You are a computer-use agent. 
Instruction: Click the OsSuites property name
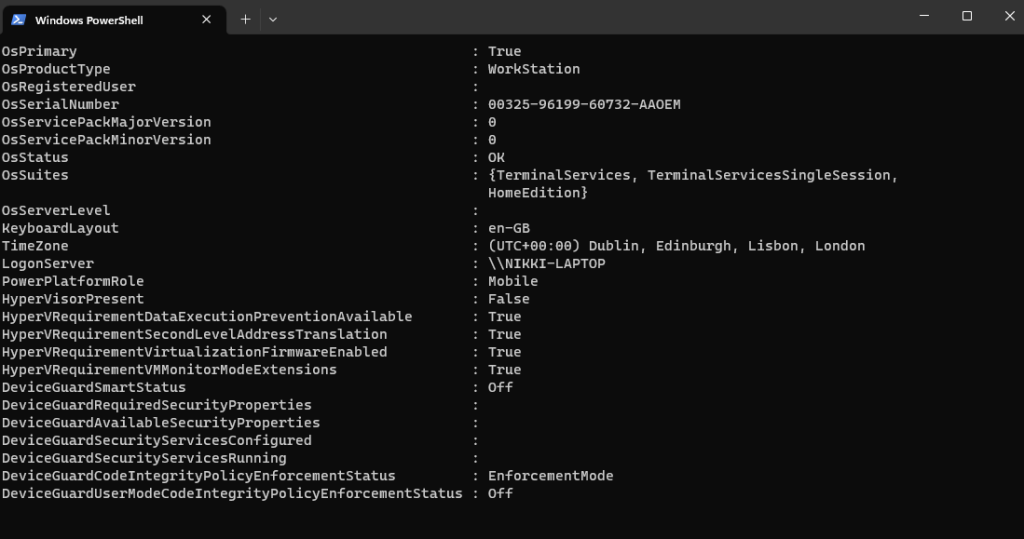coord(35,175)
